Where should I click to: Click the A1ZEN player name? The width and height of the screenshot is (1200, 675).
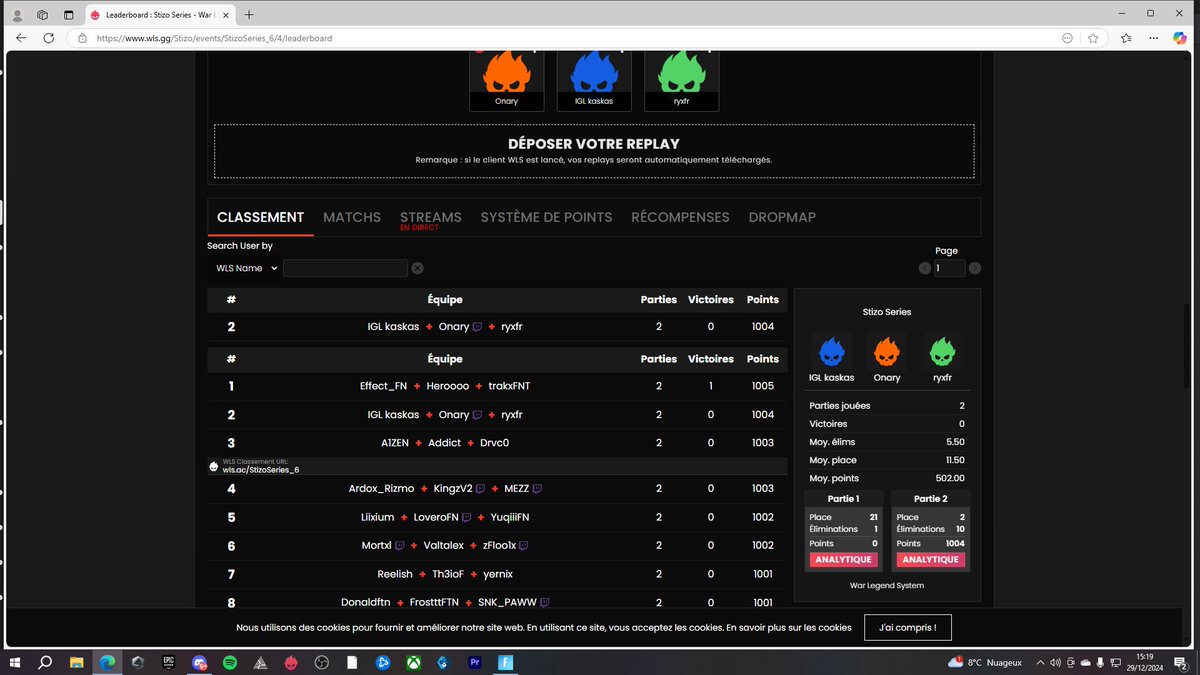(396, 443)
